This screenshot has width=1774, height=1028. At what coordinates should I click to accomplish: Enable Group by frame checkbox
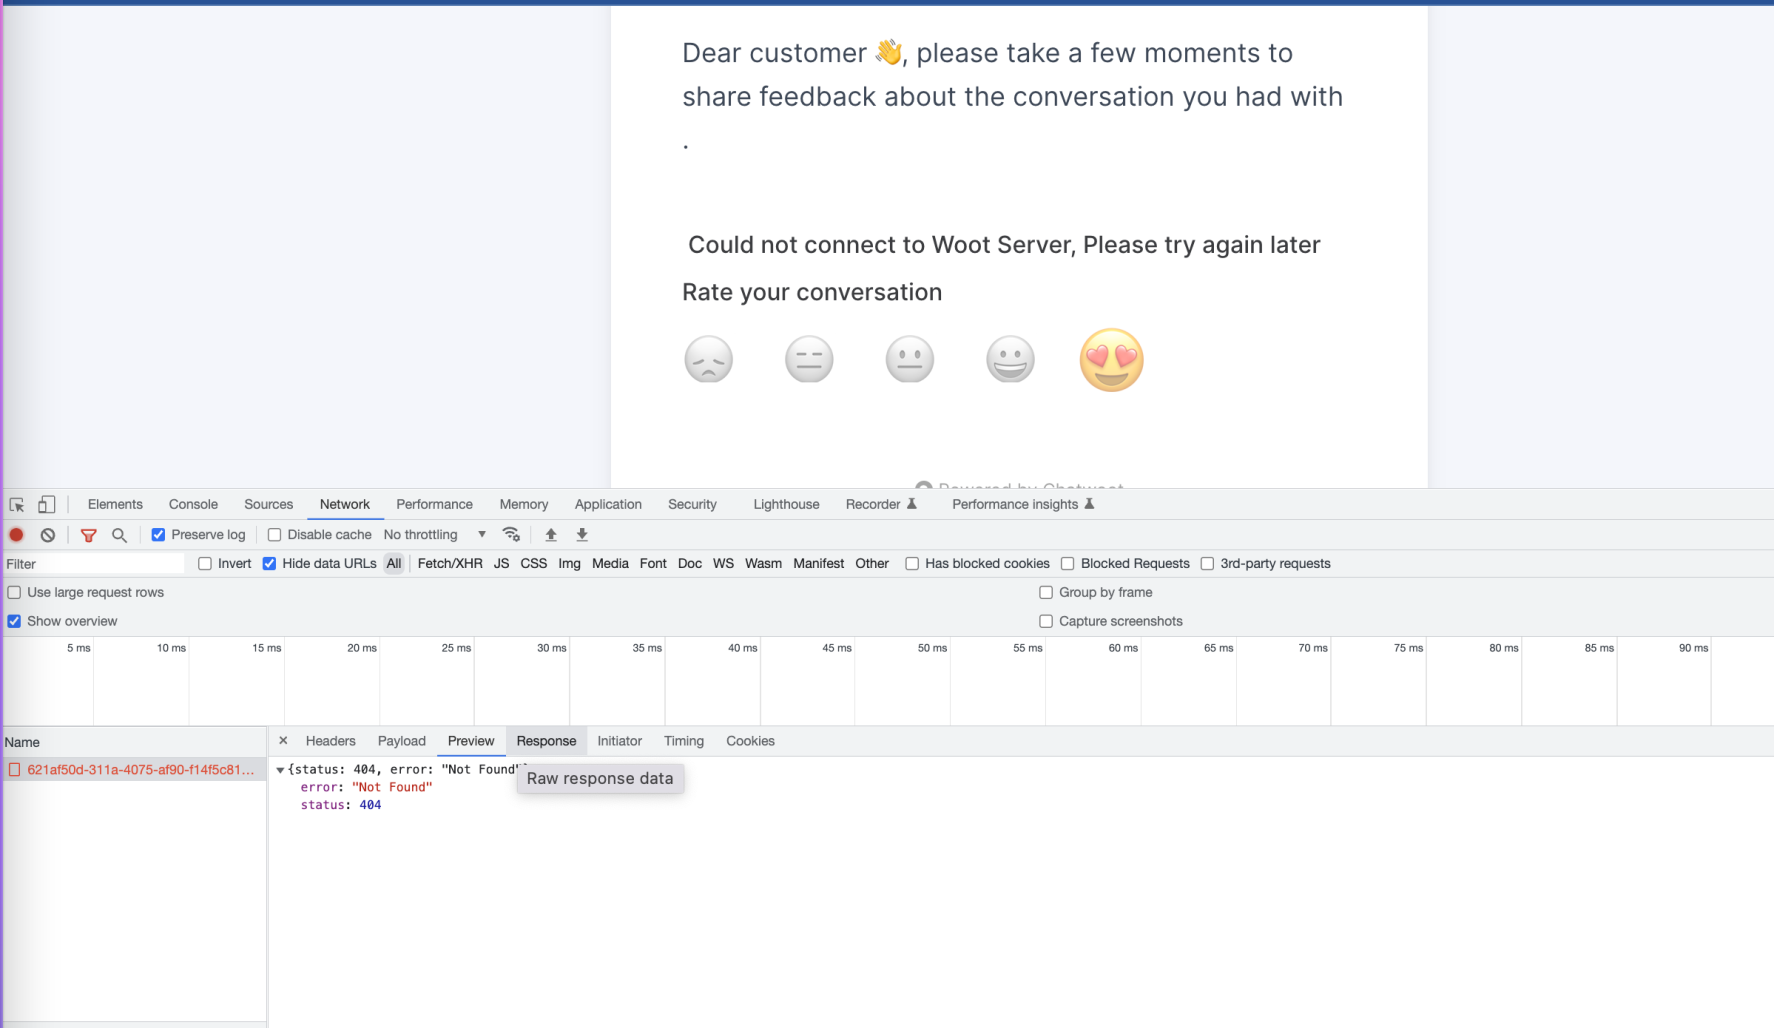point(1046,593)
